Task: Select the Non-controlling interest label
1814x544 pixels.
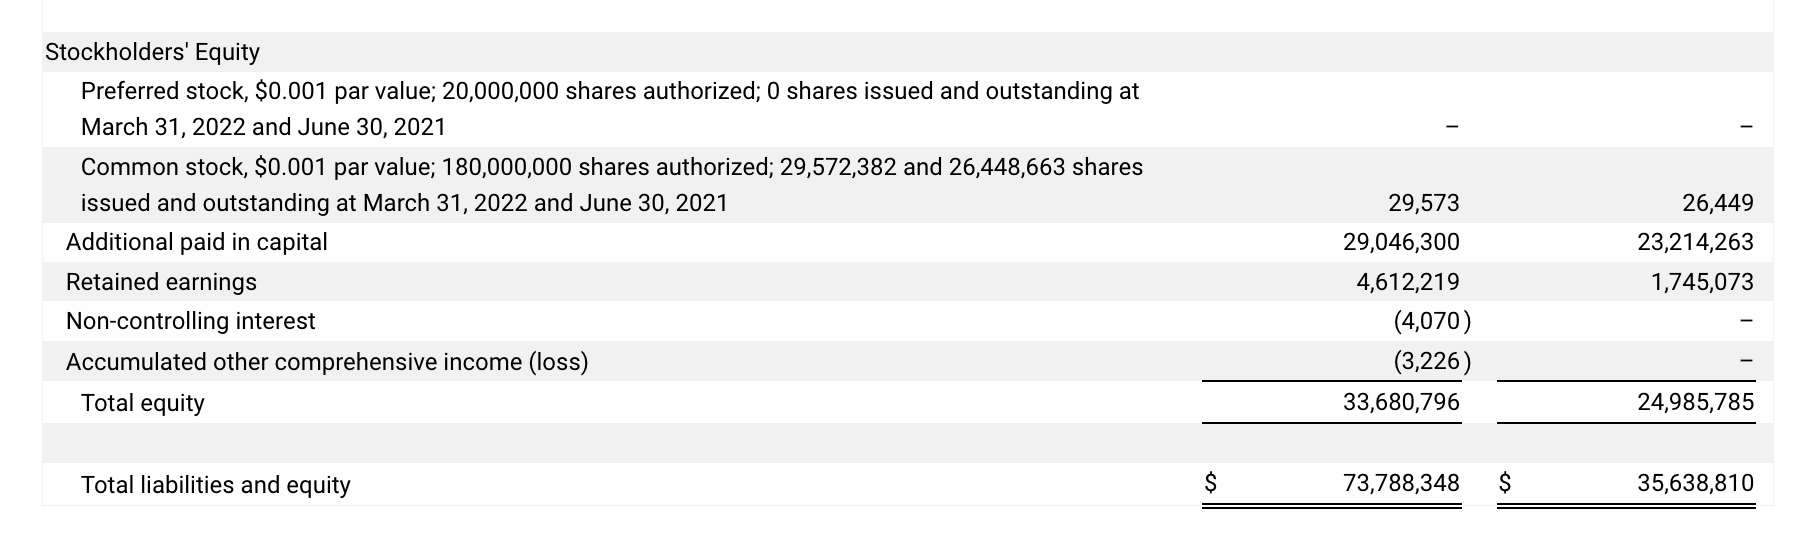Action: pyautogui.click(x=190, y=321)
